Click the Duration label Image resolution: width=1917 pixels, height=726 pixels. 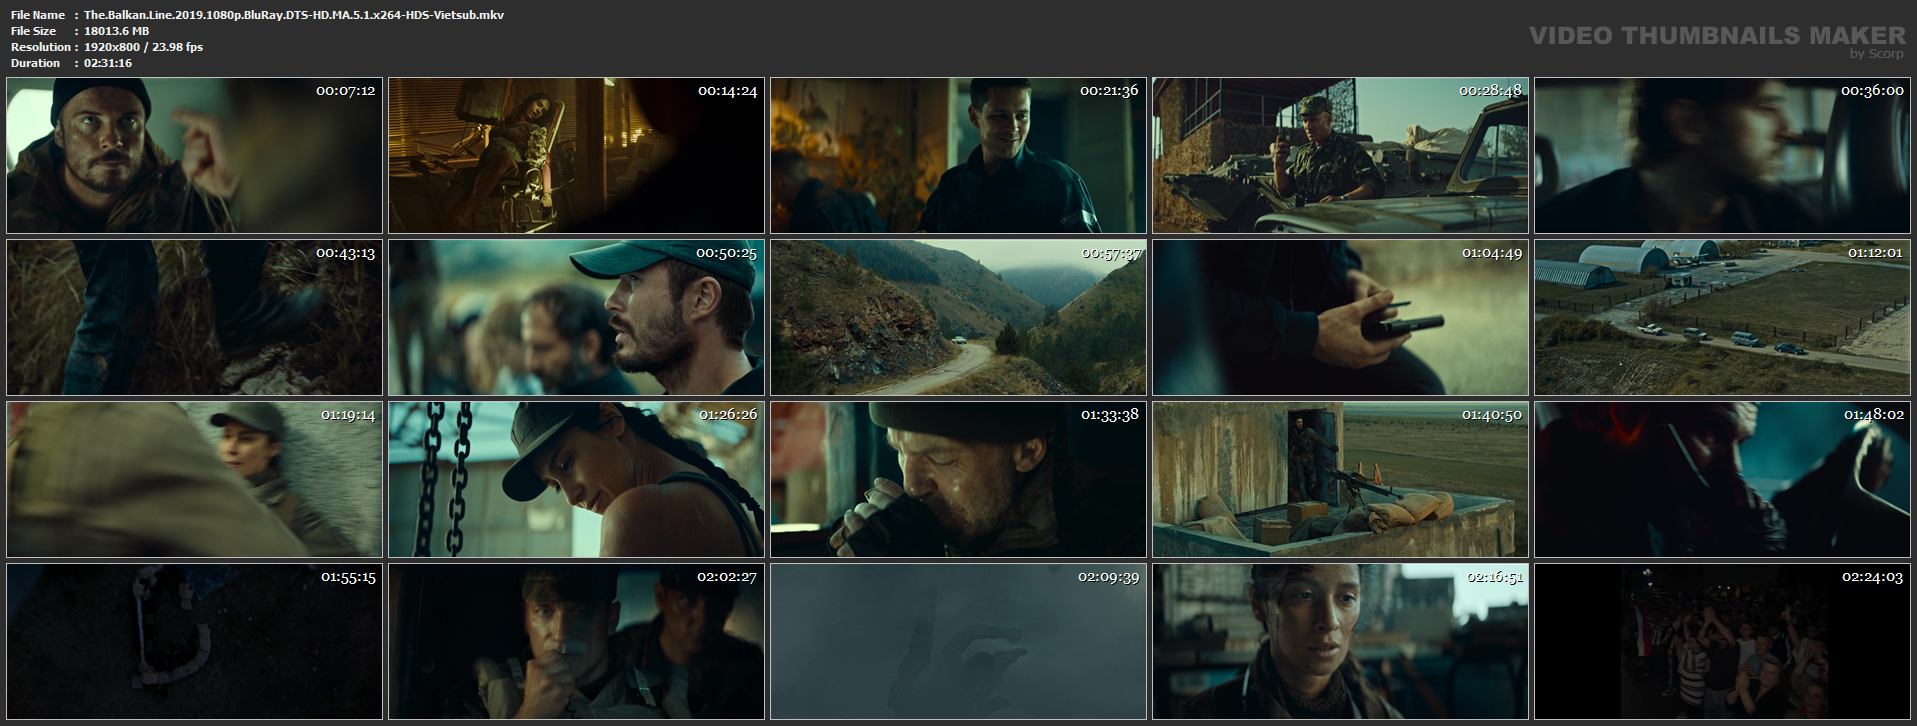(x=36, y=63)
